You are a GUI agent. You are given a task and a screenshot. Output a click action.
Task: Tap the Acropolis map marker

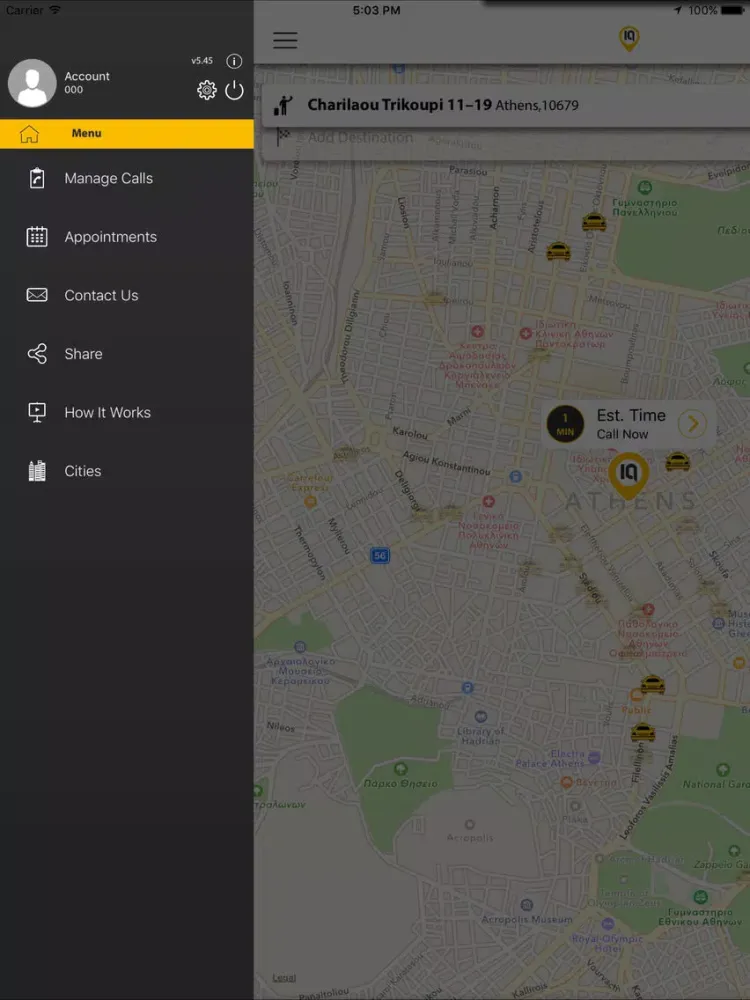point(470,825)
